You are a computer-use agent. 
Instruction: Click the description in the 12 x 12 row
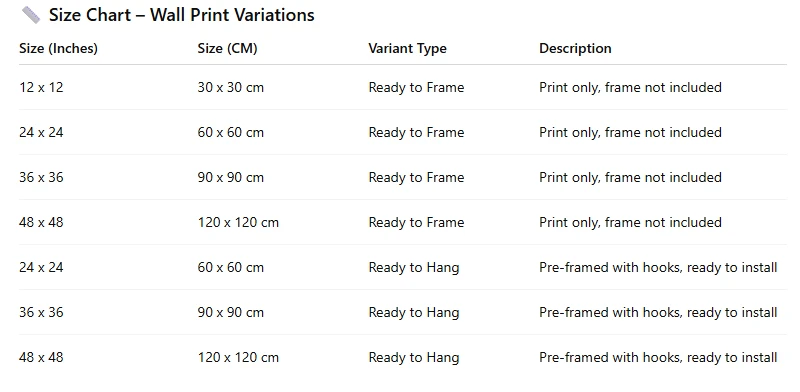tap(631, 87)
